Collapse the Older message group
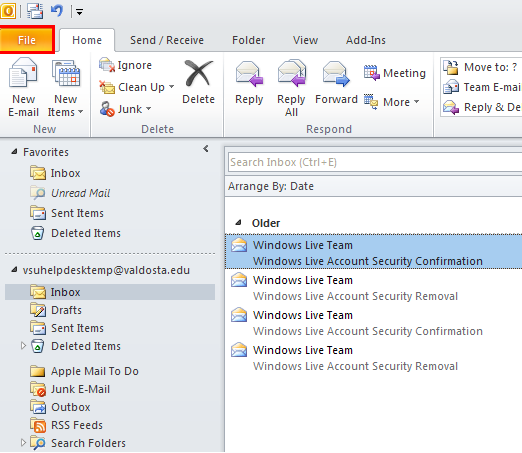This screenshot has width=522, height=453. (x=238, y=222)
